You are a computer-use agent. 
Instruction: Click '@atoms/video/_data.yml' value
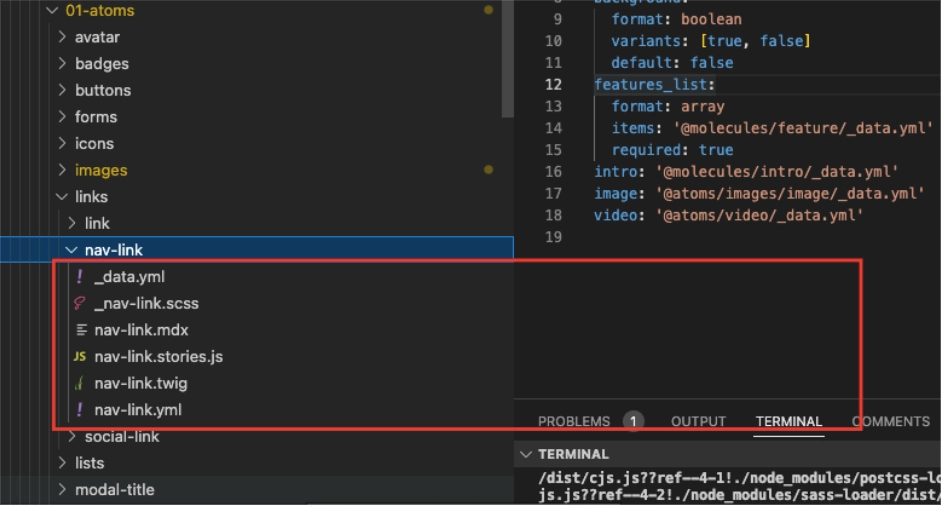(759, 215)
